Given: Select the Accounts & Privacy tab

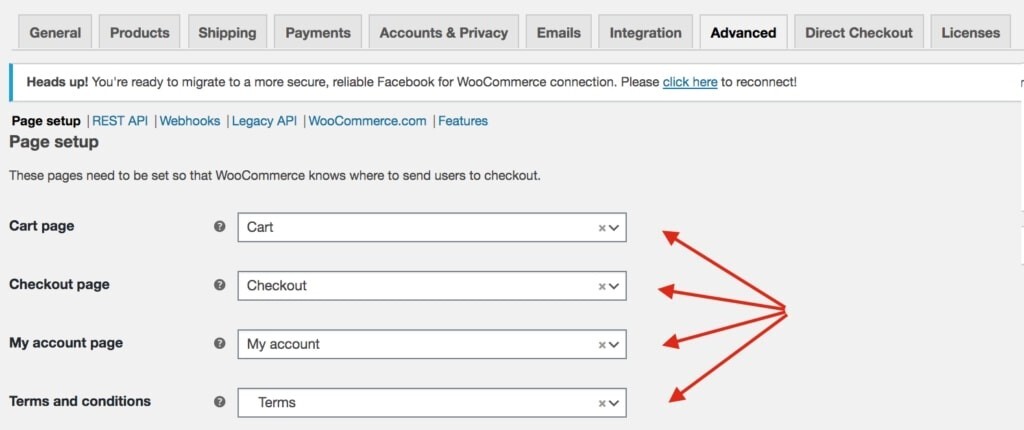Looking at the screenshot, I should point(443,32).
